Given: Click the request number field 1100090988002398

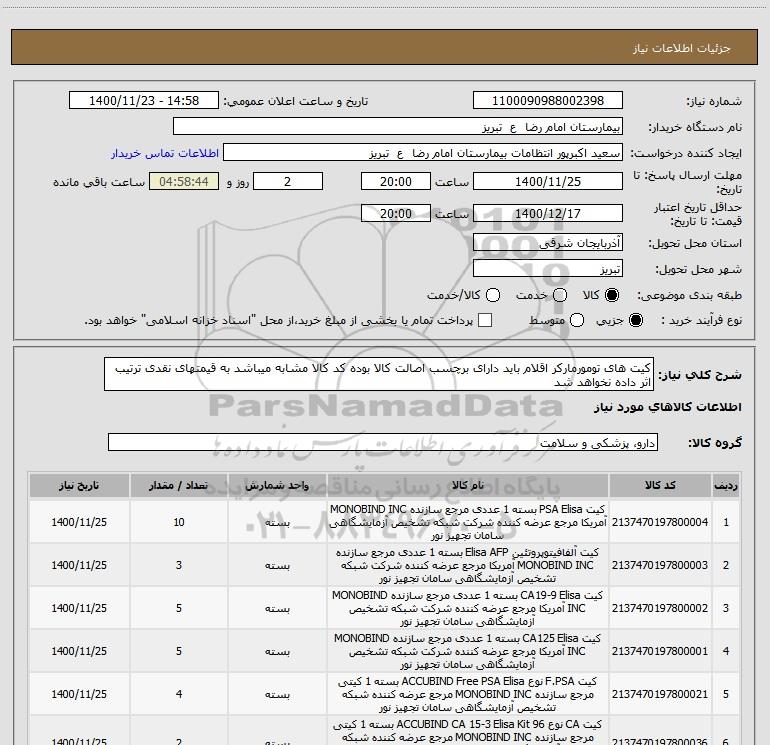Looking at the screenshot, I should tap(548, 101).
